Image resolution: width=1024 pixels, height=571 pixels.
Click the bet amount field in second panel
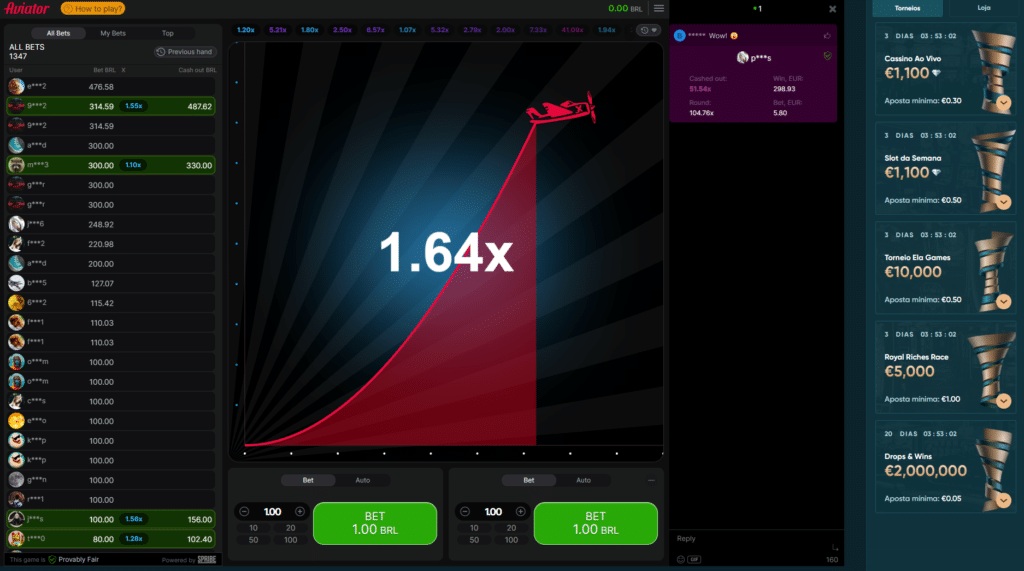coord(493,512)
